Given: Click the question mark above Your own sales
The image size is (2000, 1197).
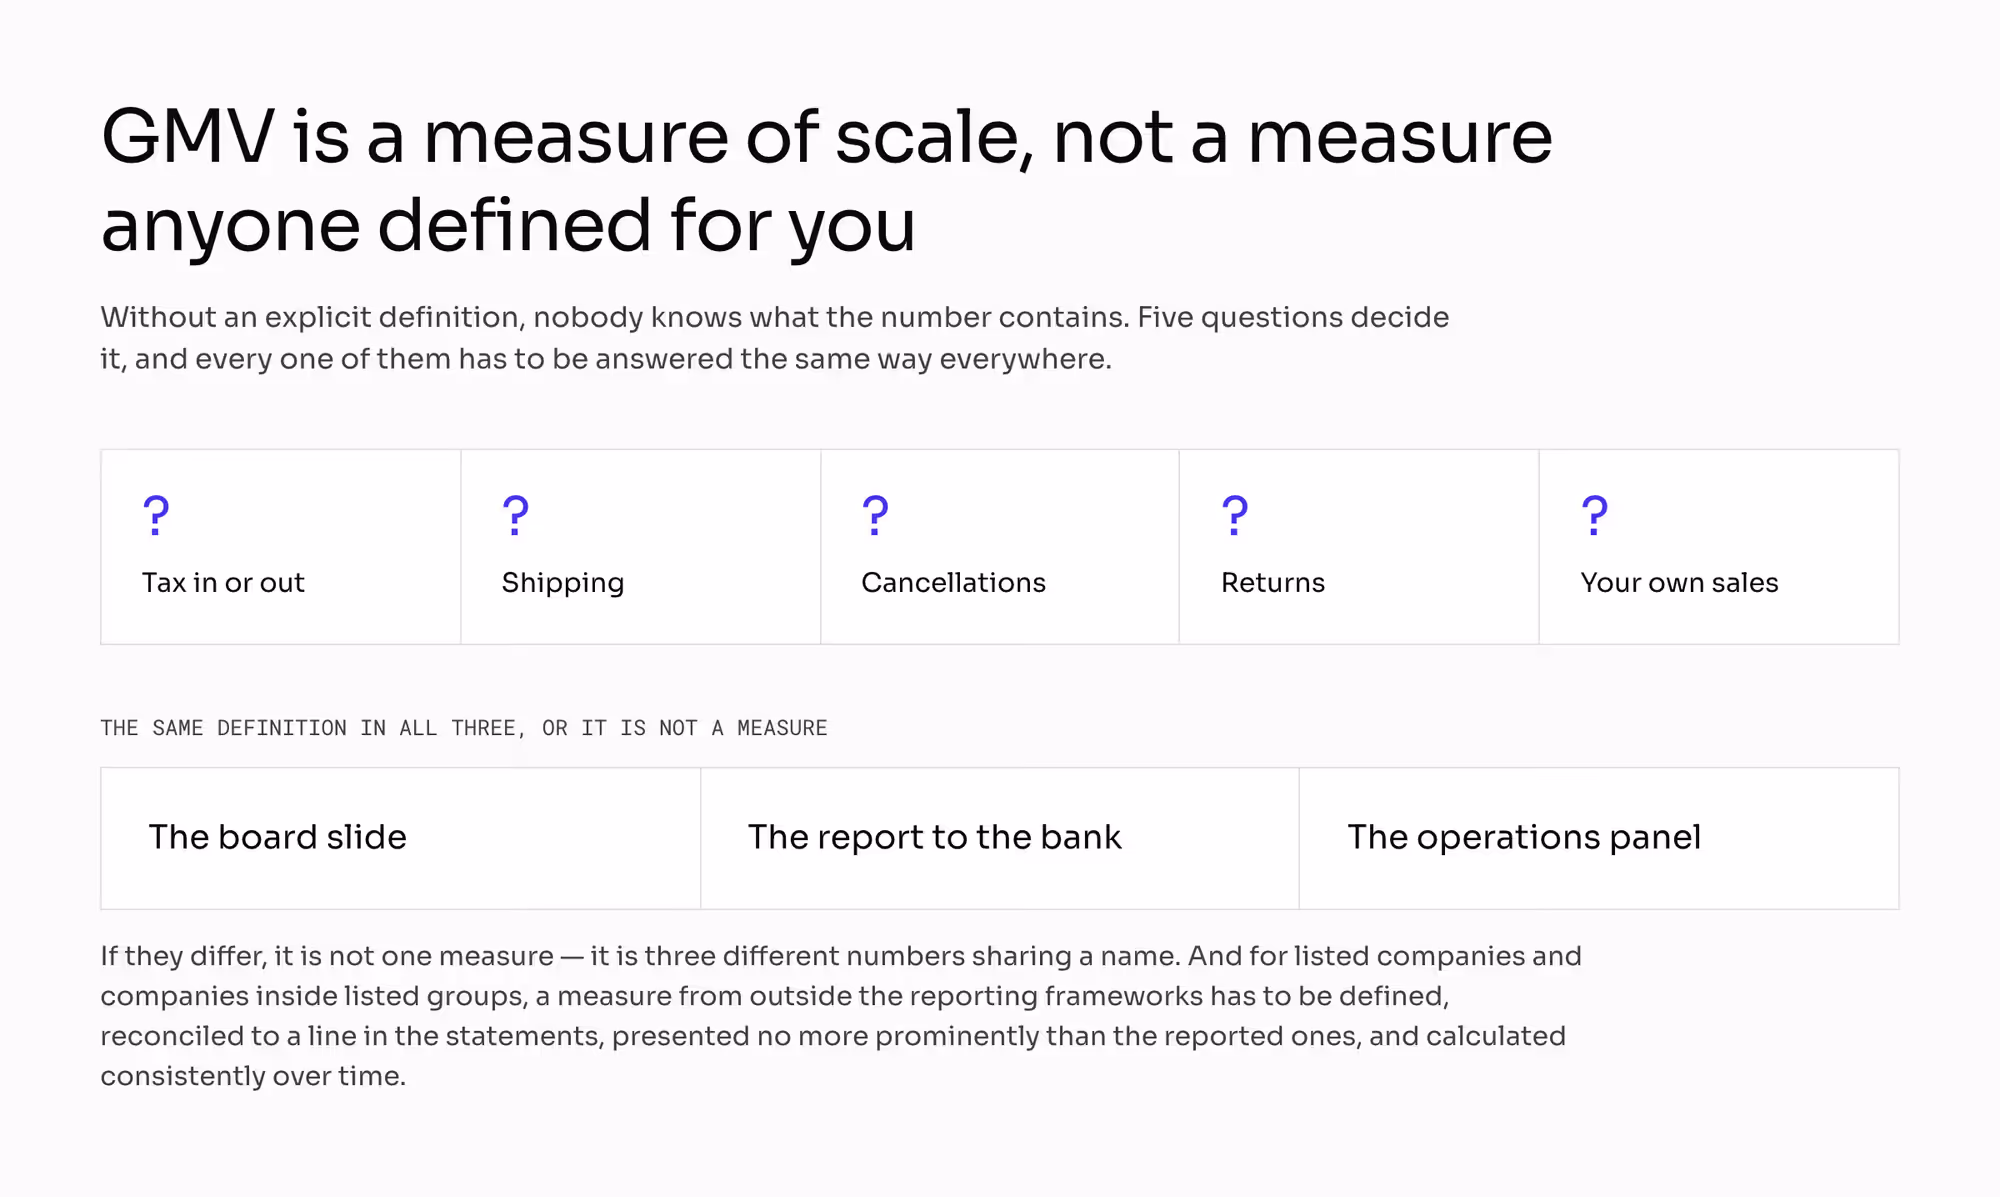Looking at the screenshot, I should pyautogui.click(x=1596, y=516).
